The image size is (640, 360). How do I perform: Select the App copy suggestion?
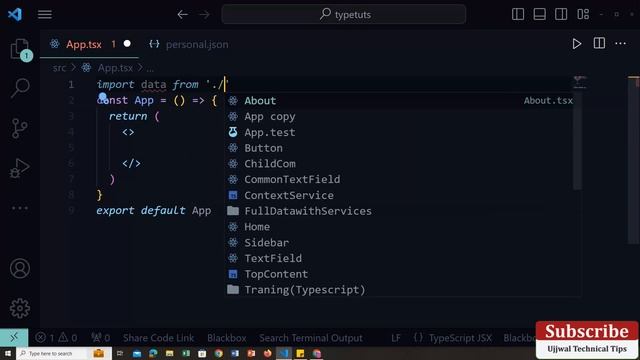(402, 117)
